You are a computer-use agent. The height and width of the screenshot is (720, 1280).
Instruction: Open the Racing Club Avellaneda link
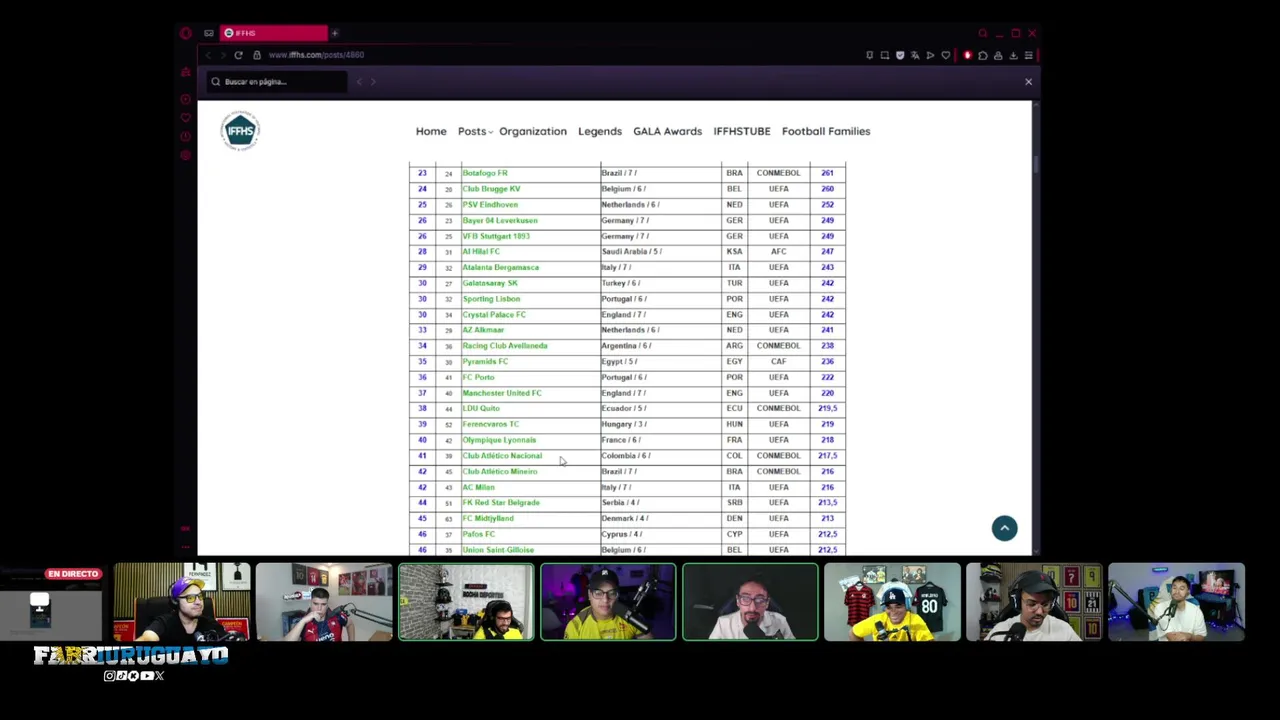point(505,346)
